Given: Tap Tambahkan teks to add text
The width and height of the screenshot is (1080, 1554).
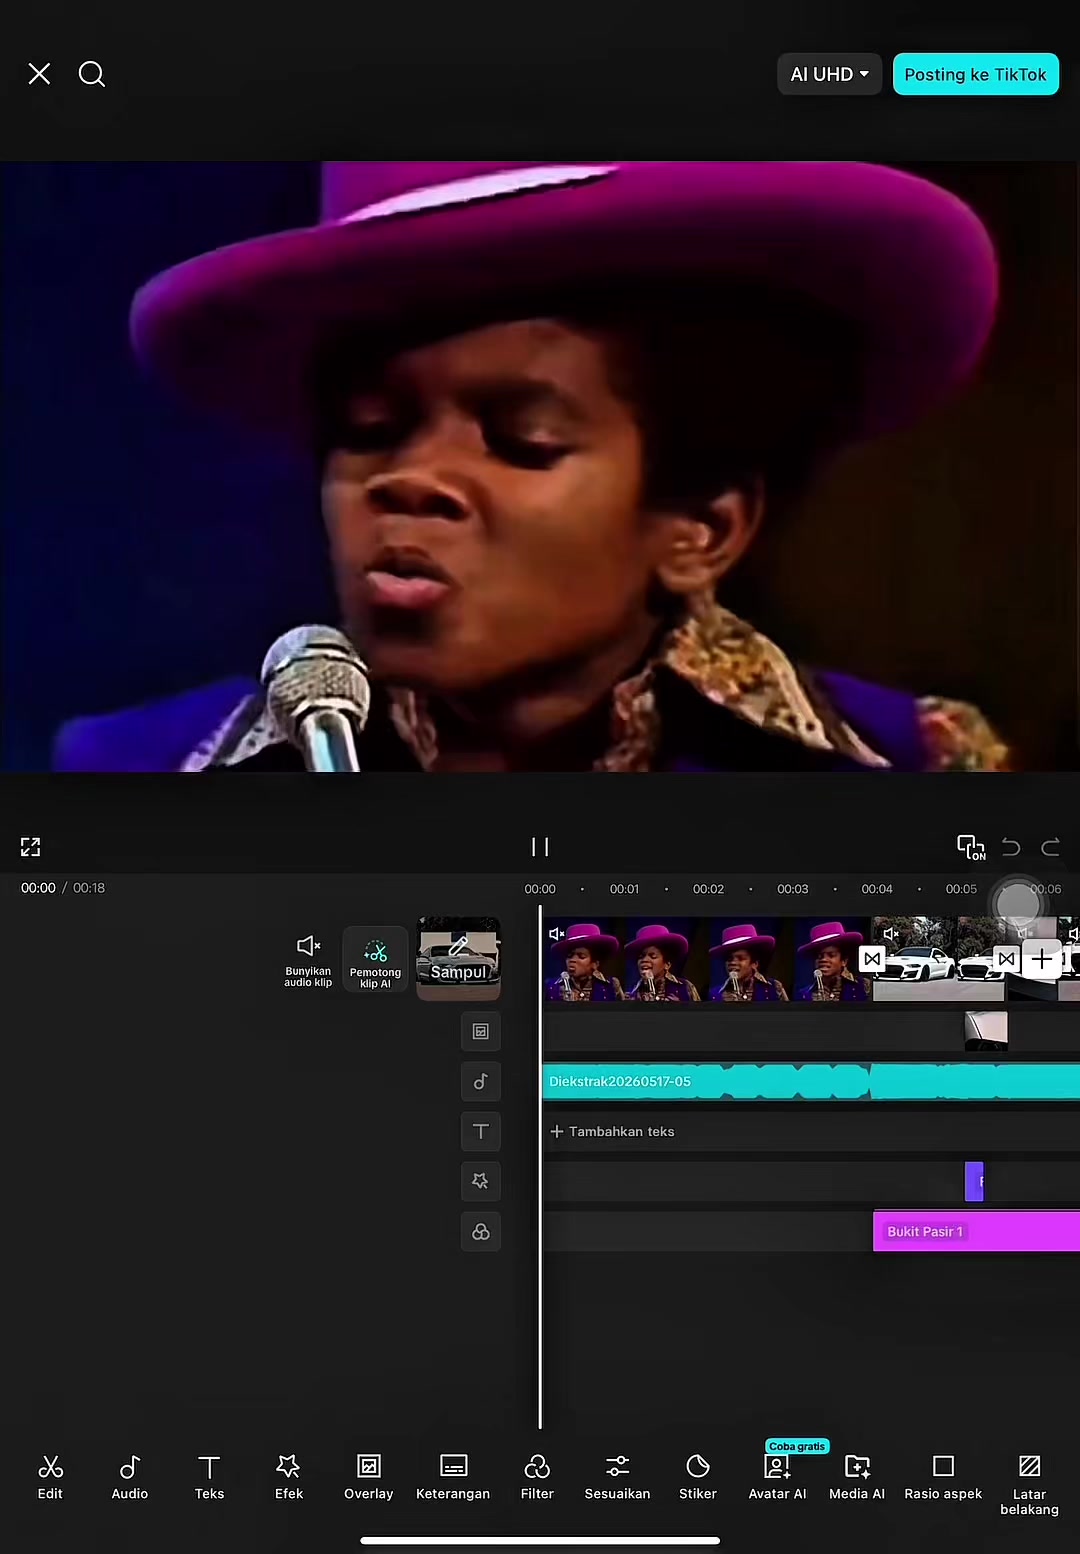Looking at the screenshot, I should (x=612, y=1131).
